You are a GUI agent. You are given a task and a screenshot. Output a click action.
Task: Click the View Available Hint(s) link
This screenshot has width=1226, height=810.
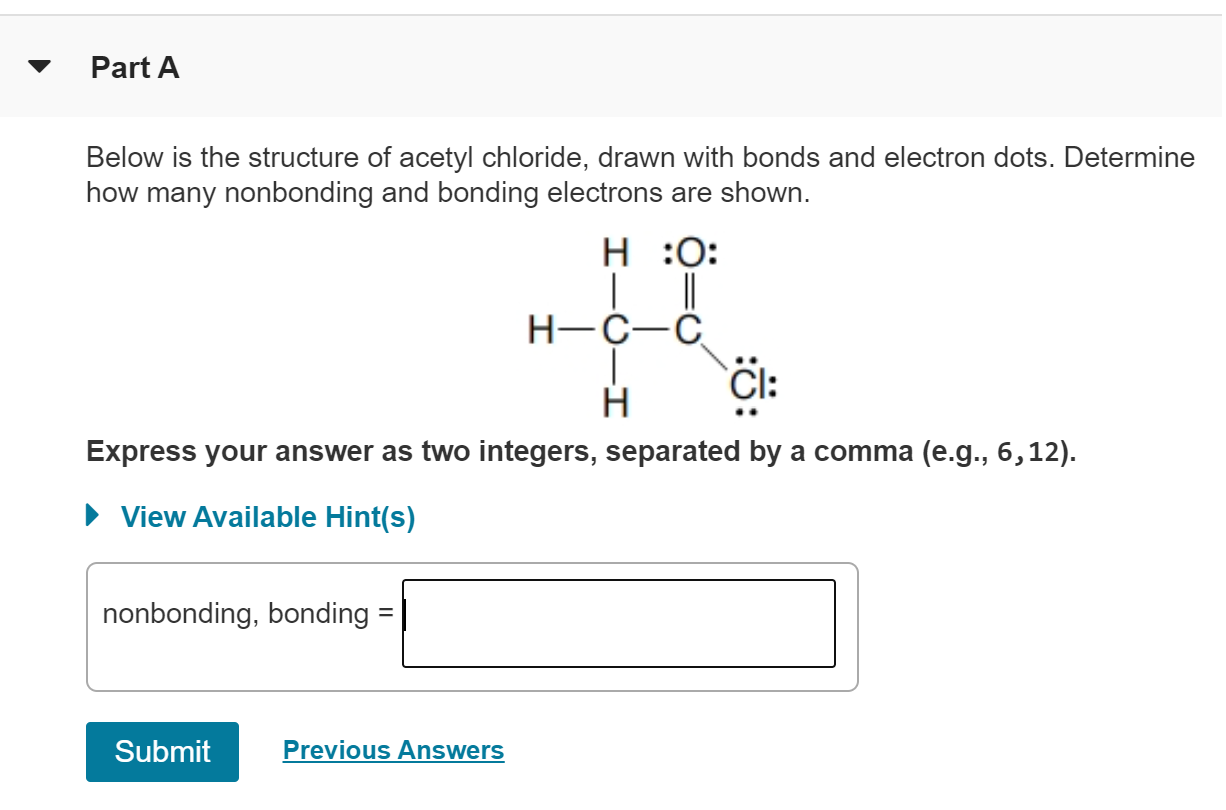point(265,517)
